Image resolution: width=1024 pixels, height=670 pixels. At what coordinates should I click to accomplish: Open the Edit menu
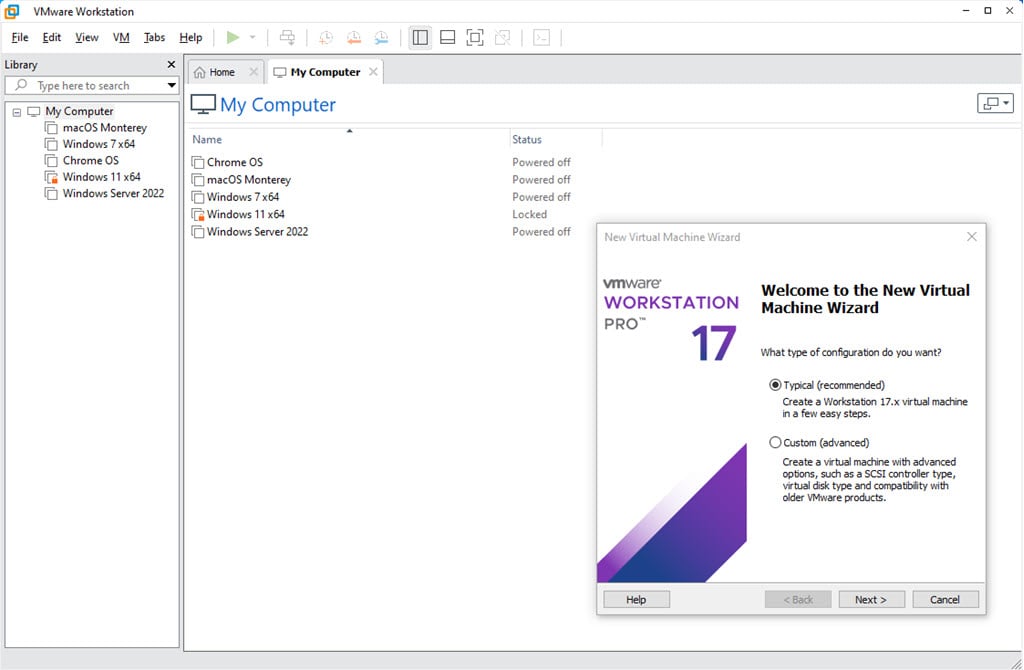(52, 38)
